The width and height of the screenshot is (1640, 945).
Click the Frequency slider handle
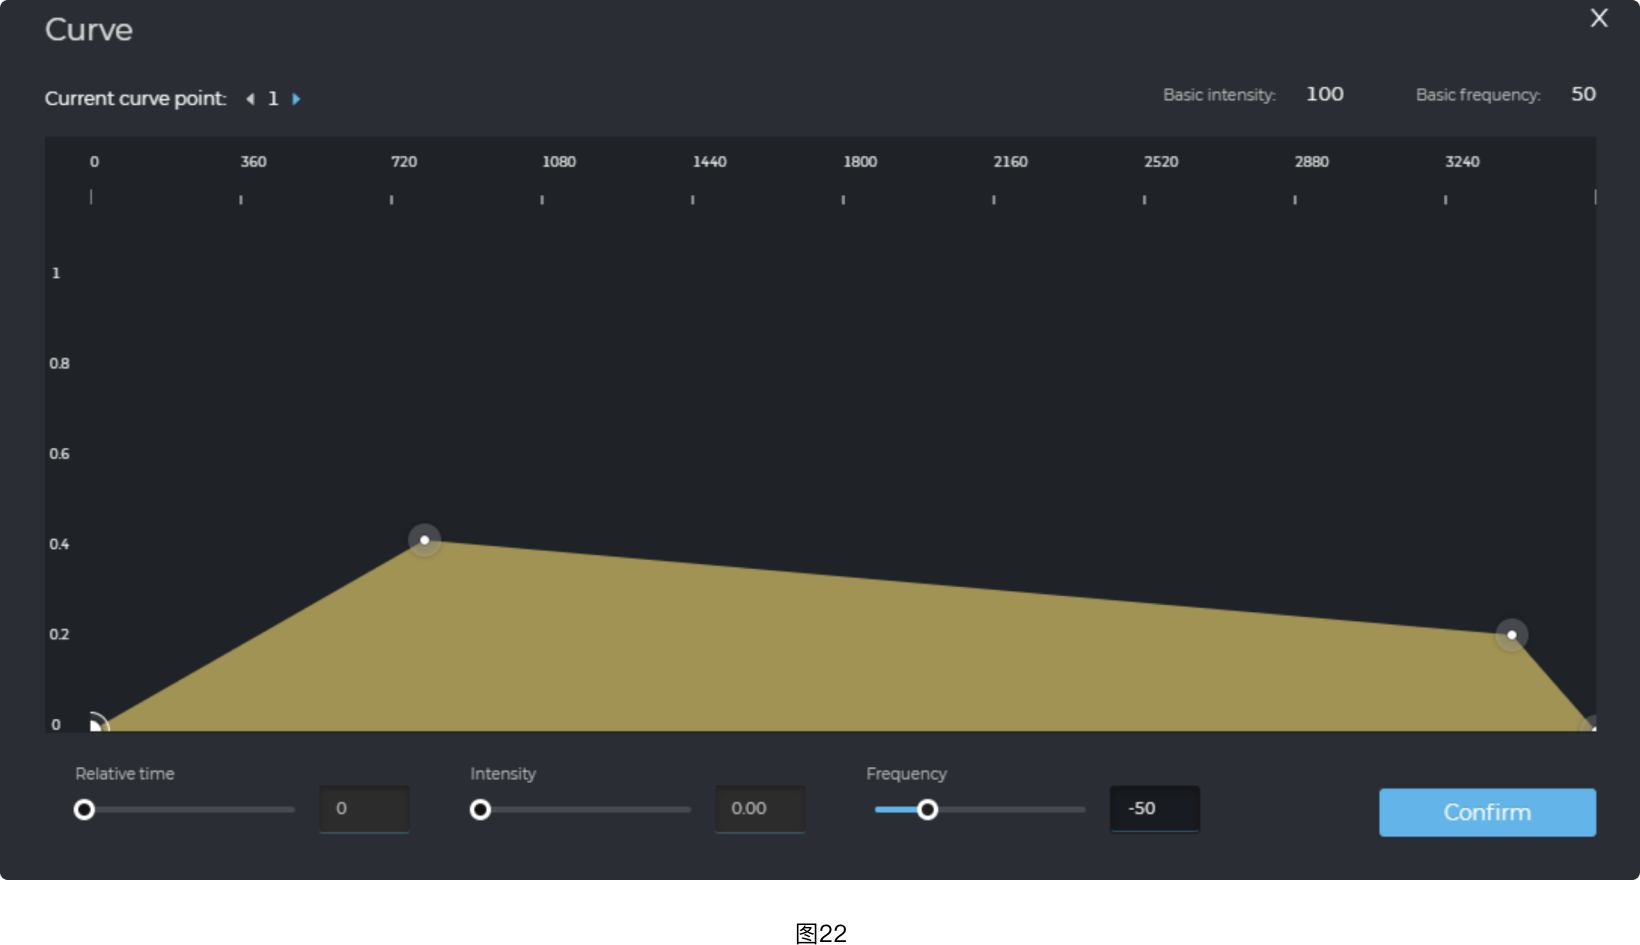[x=927, y=810]
